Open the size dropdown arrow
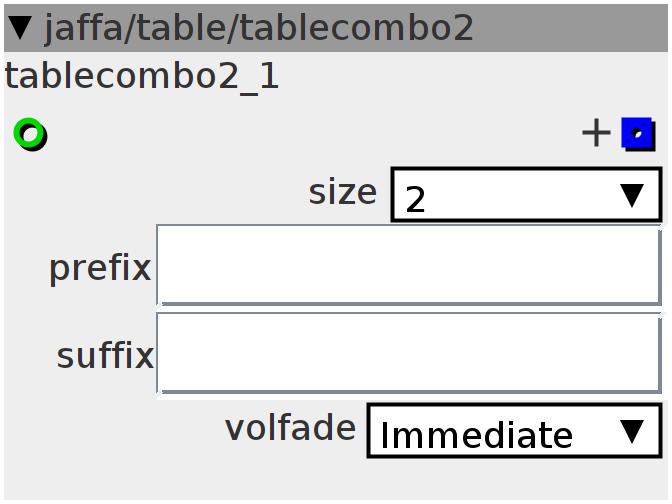 [632, 195]
